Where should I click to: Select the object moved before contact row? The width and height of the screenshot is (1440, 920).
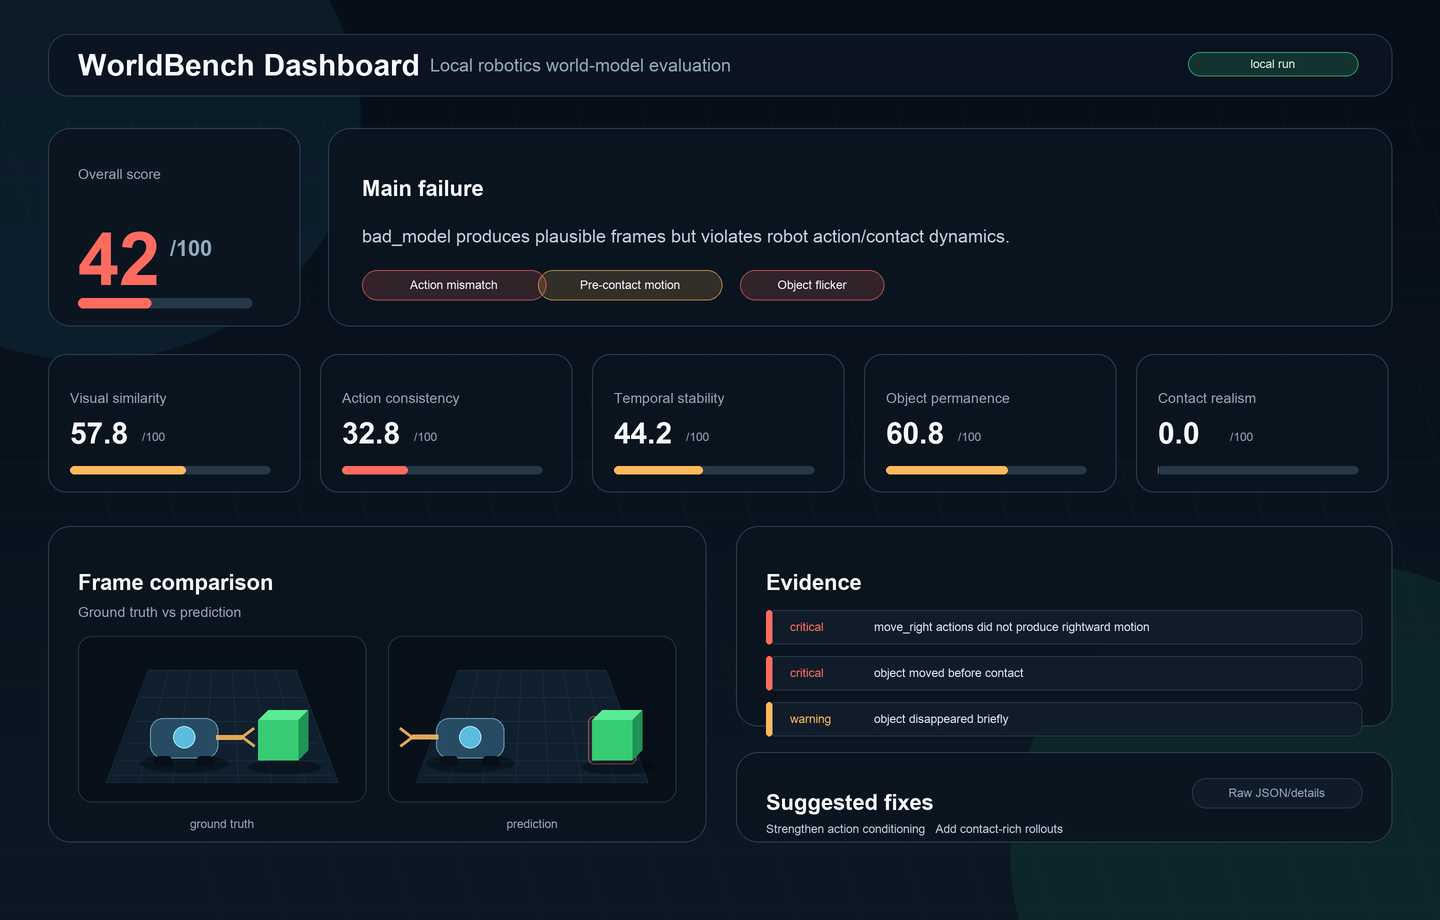[1064, 673]
